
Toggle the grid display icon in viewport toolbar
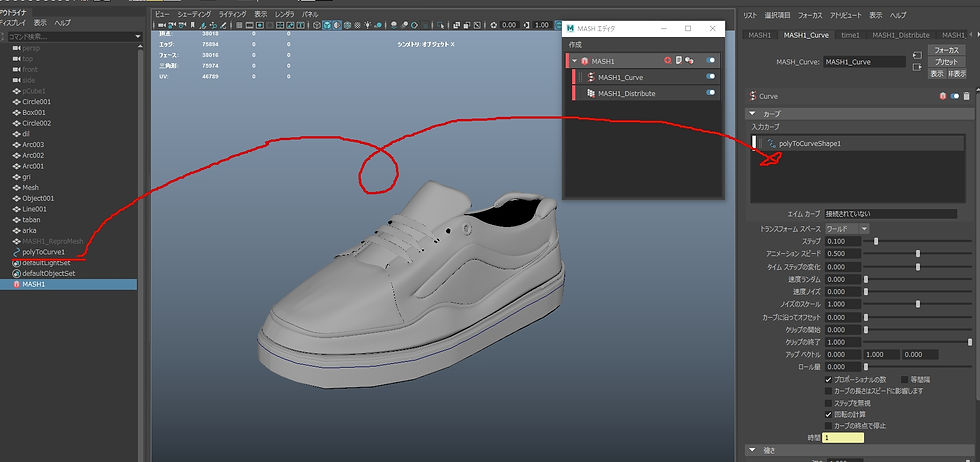(x=239, y=25)
